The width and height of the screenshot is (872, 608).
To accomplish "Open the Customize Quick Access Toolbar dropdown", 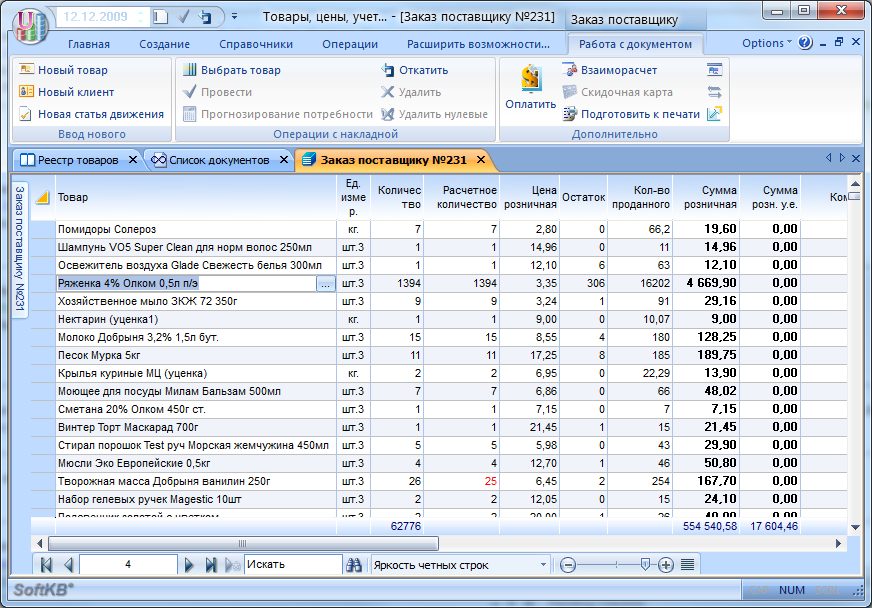I will pos(235,17).
